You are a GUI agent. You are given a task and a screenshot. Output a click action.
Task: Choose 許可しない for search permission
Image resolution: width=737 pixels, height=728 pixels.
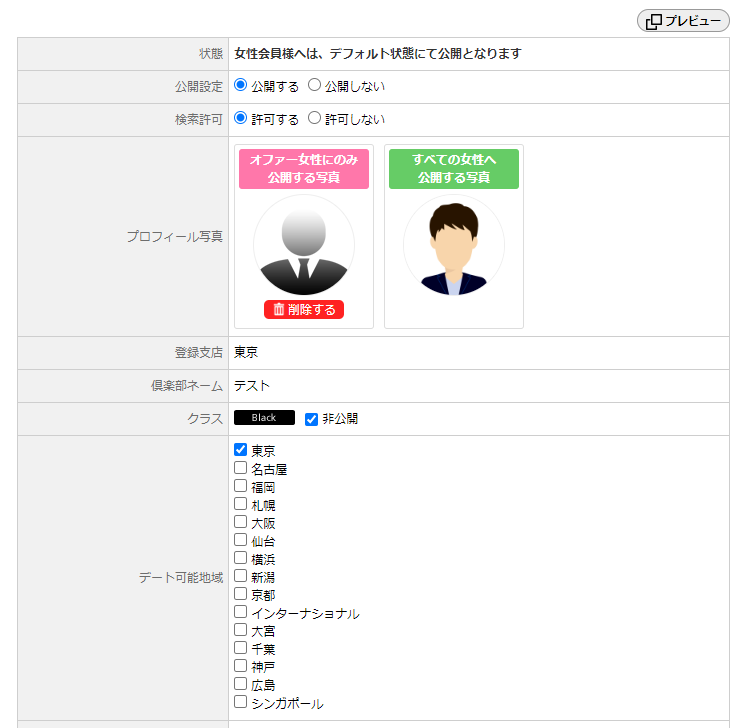pyautogui.click(x=314, y=119)
